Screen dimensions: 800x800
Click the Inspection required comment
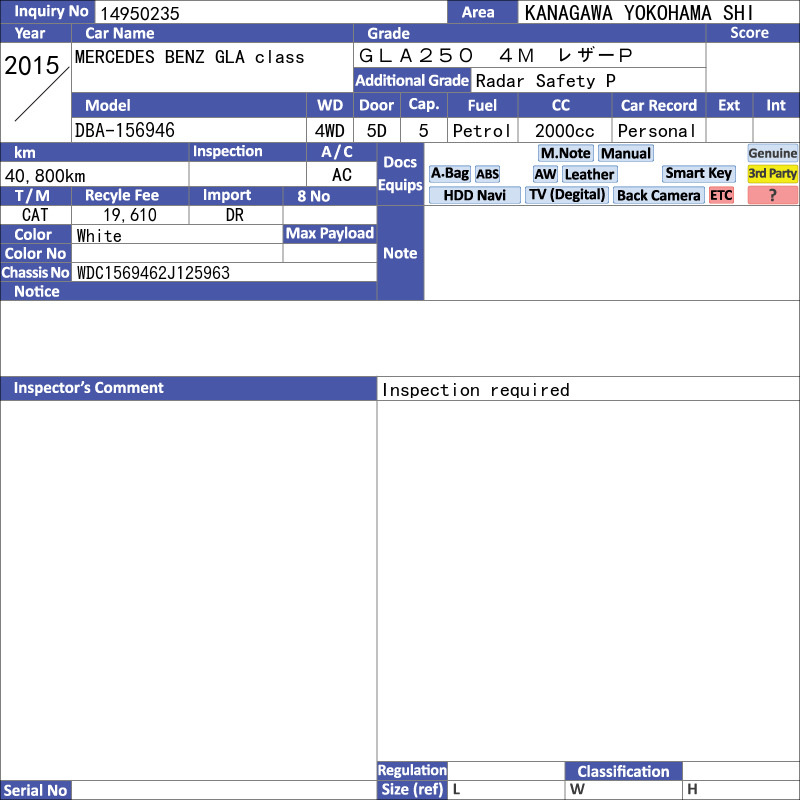click(x=476, y=390)
